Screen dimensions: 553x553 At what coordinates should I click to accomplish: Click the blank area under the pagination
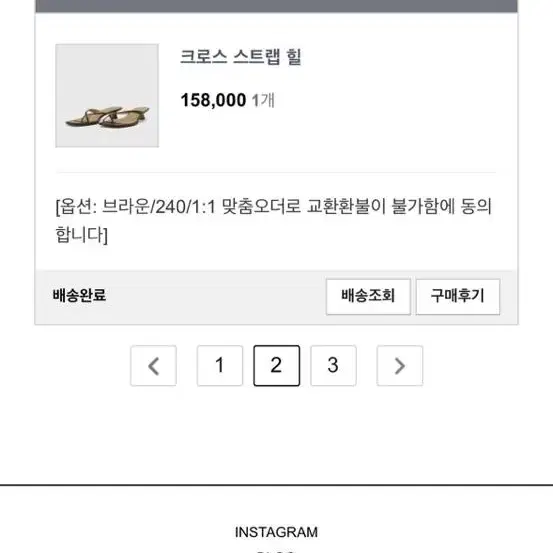pos(276,436)
